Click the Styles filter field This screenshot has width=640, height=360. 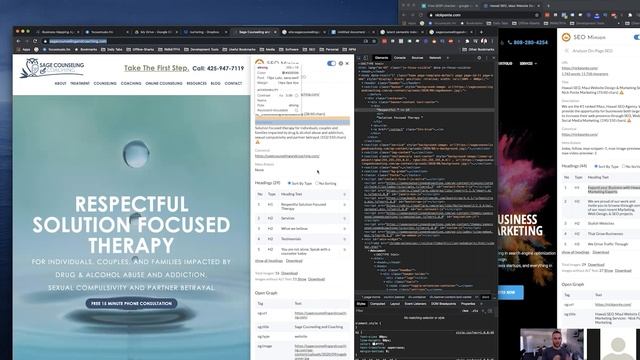coord(406,311)
